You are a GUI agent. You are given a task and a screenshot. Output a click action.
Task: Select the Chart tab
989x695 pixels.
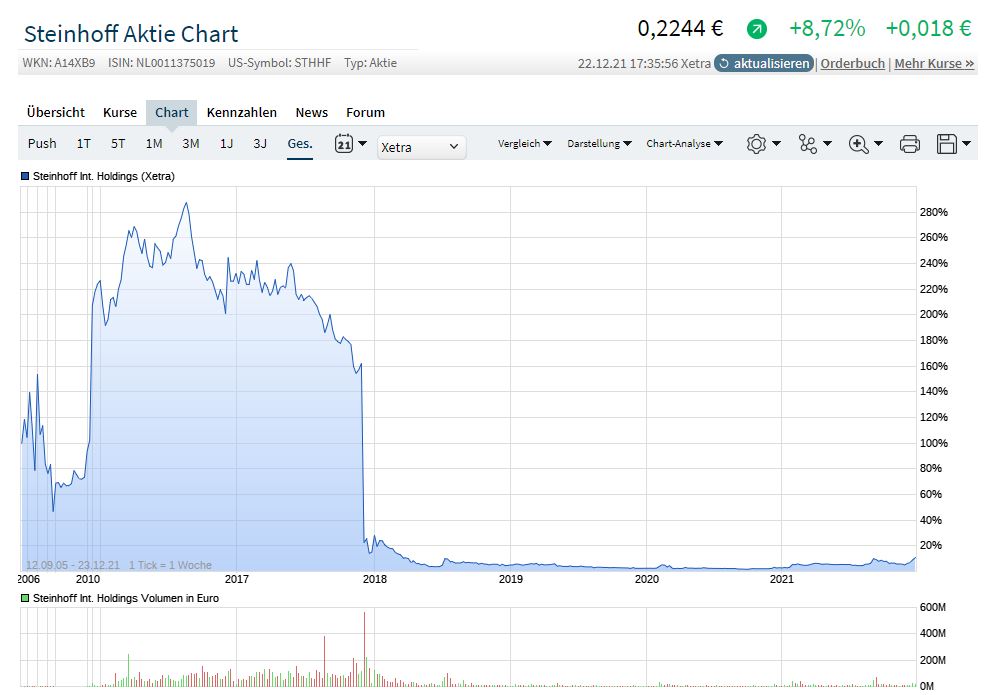point(172,112)
